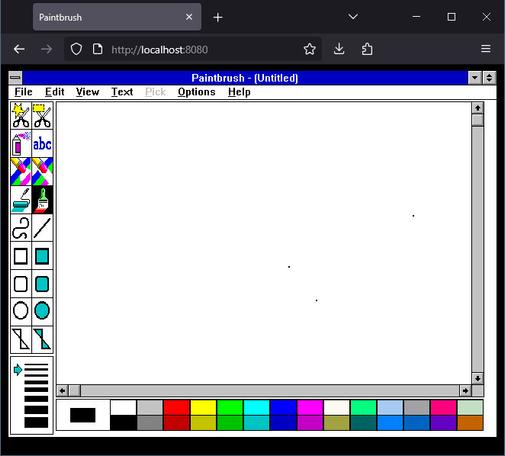505x456 pixels.
Task: Click the Paintbrush title bar maximize arrows
Action: [x=489, y=78]
